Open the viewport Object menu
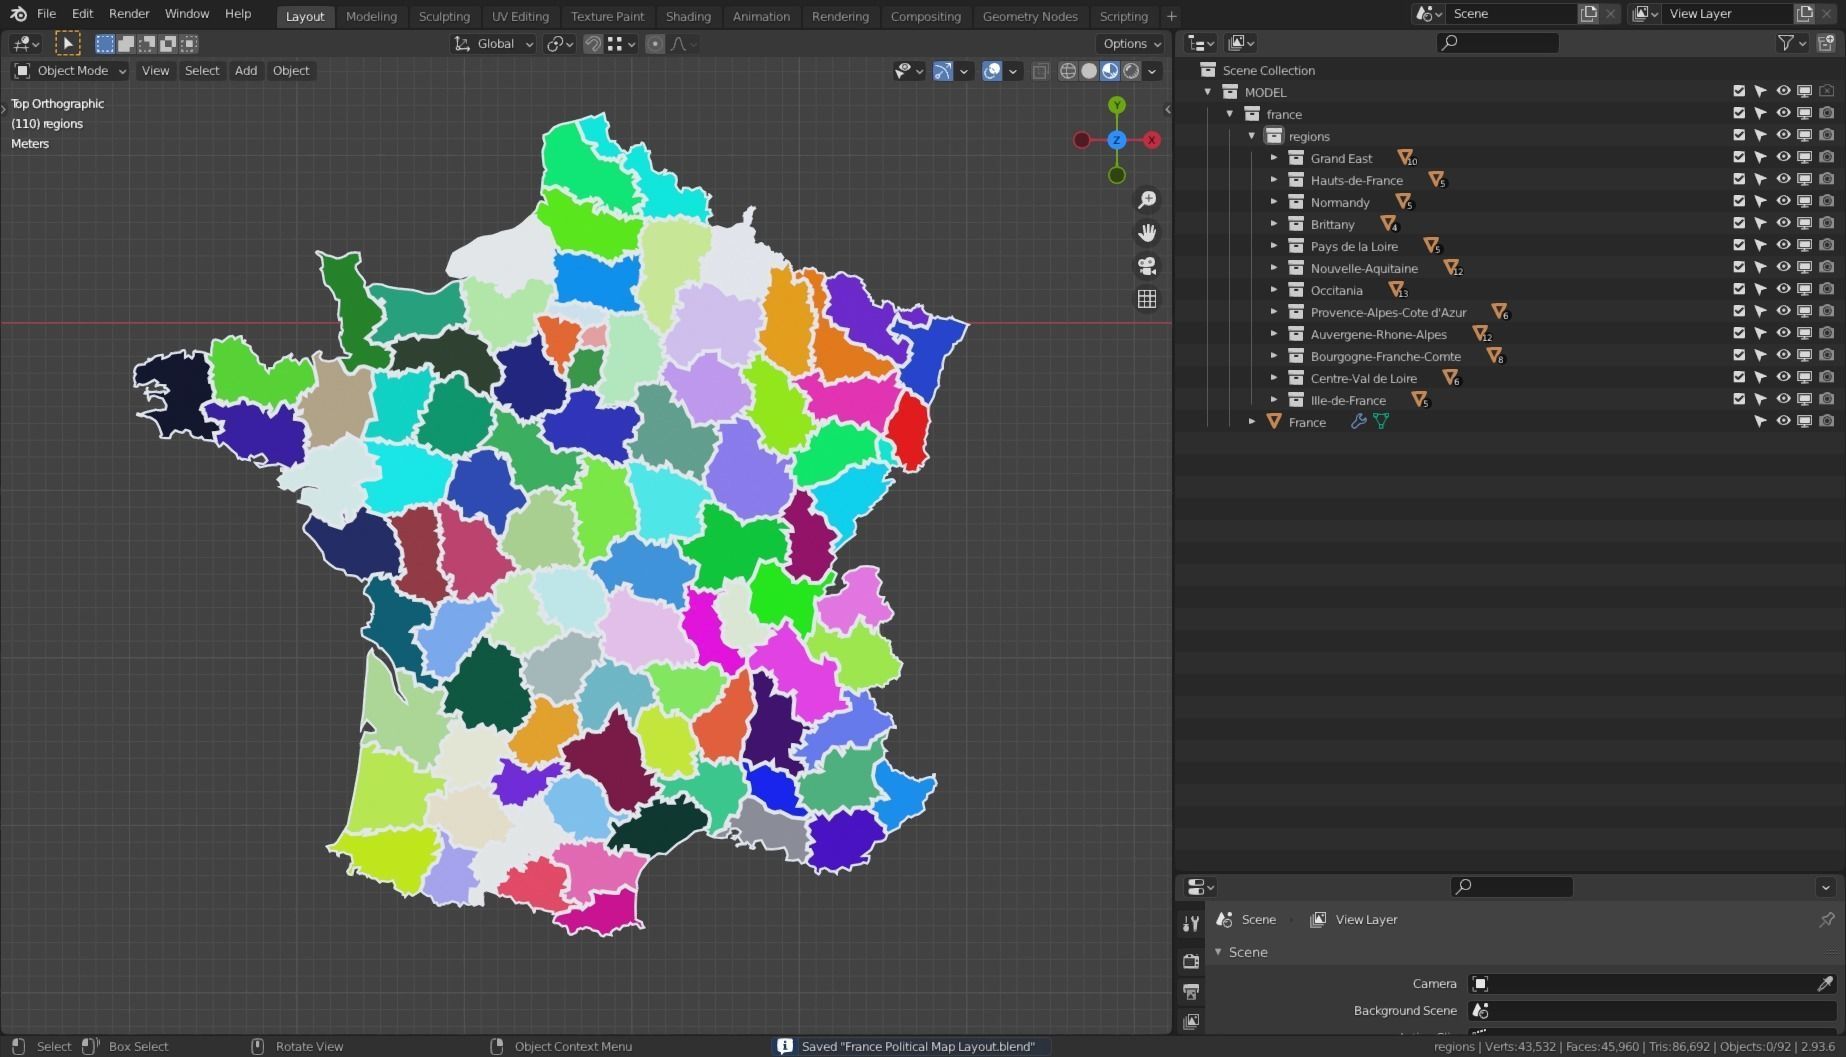The height and width of the screenshot is (1057, 1846). pyautogui.click(x=291, y=71)
